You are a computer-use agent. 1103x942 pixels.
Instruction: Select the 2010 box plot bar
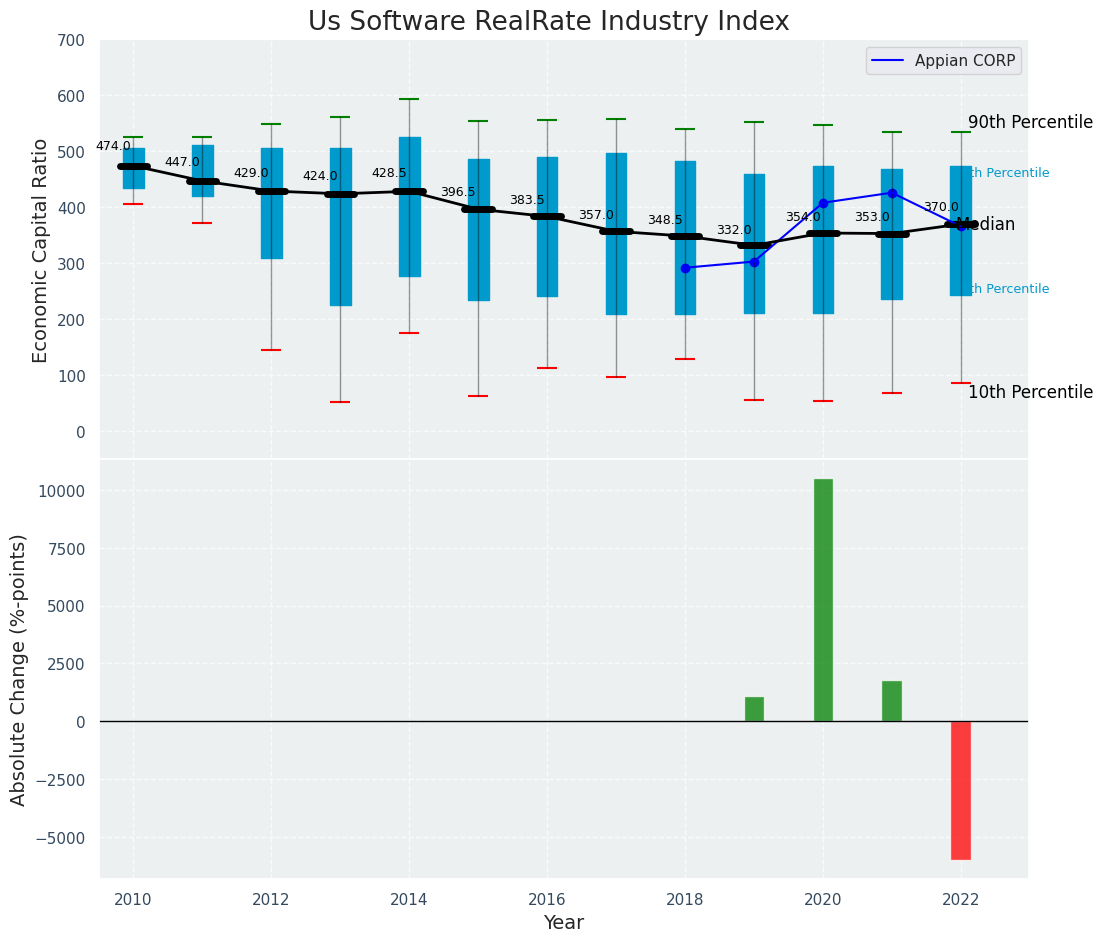click(134, 168)
